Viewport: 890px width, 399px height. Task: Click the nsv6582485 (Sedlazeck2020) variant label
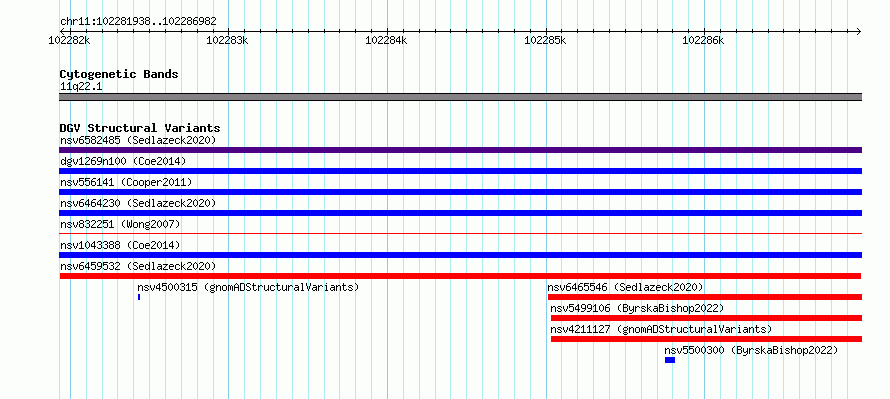click(138, 140)
